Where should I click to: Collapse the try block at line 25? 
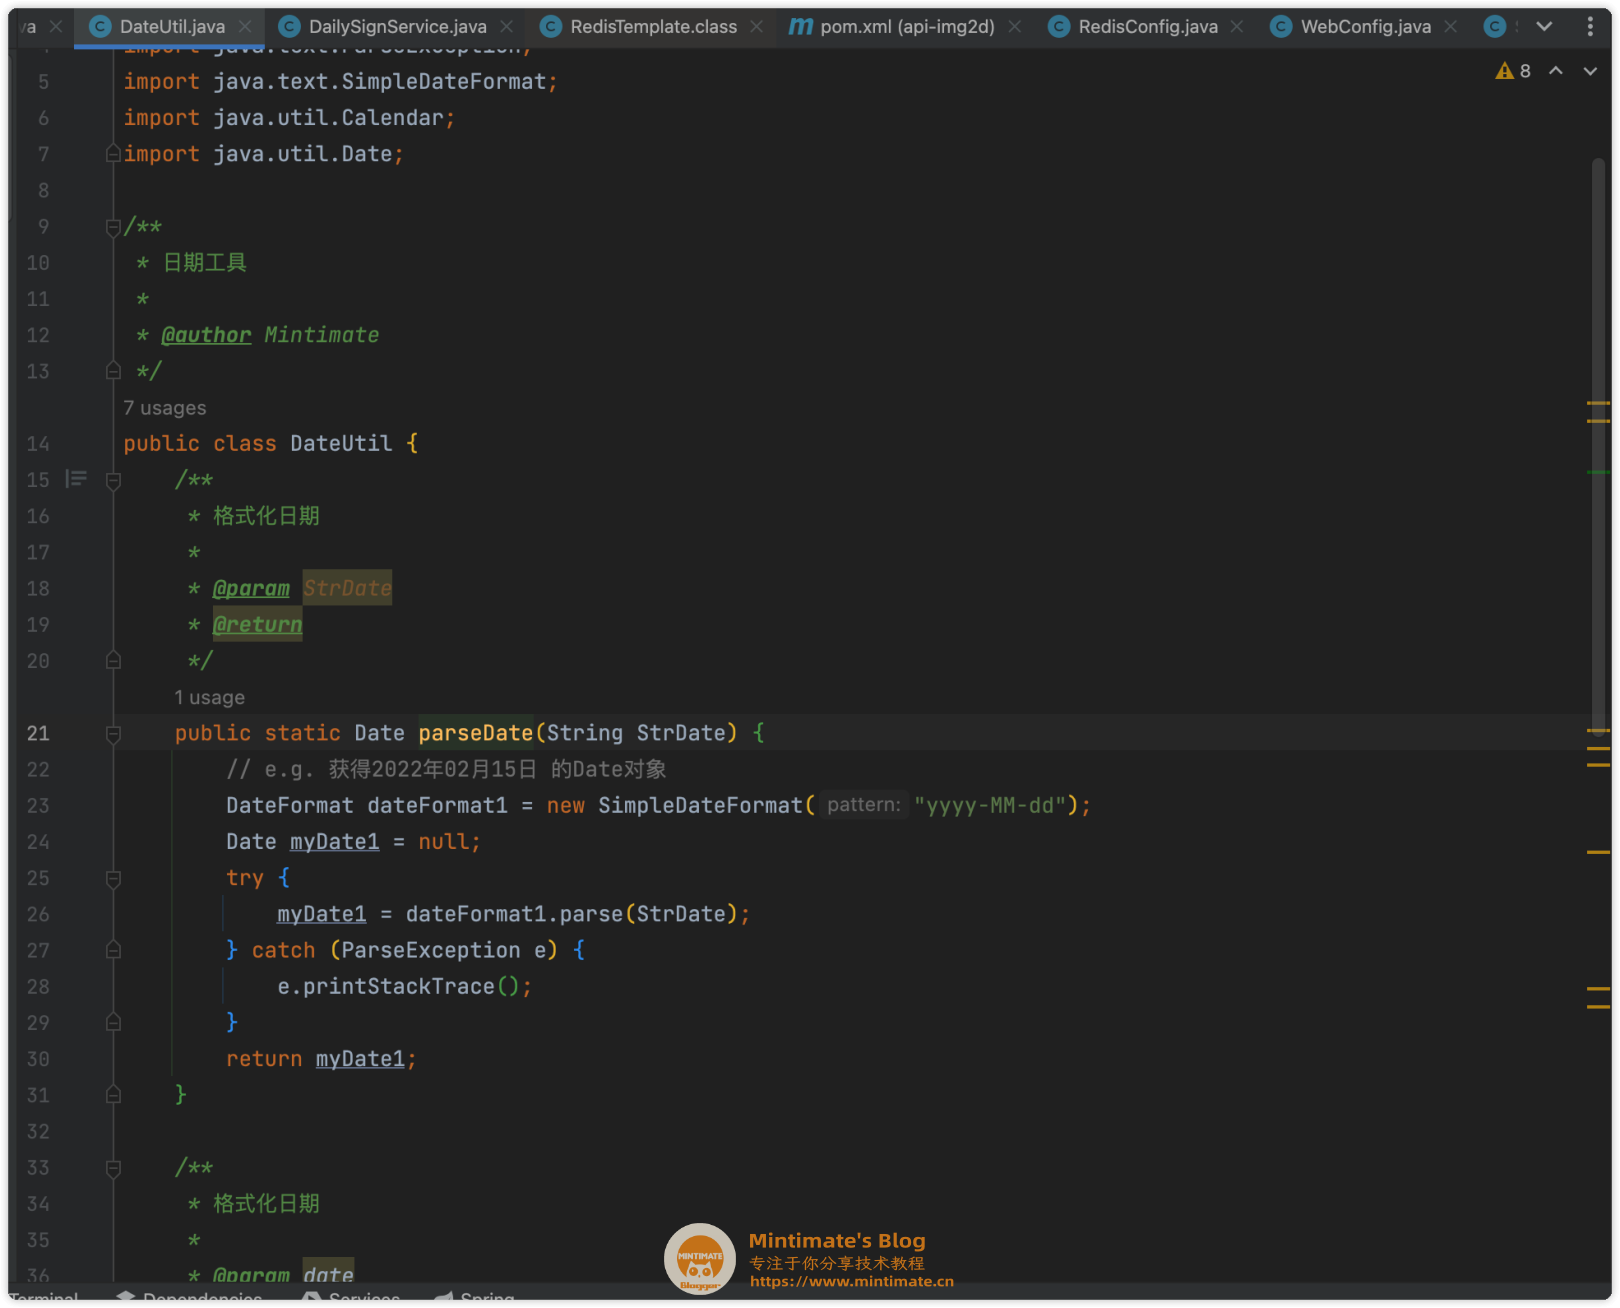[113, 879]
